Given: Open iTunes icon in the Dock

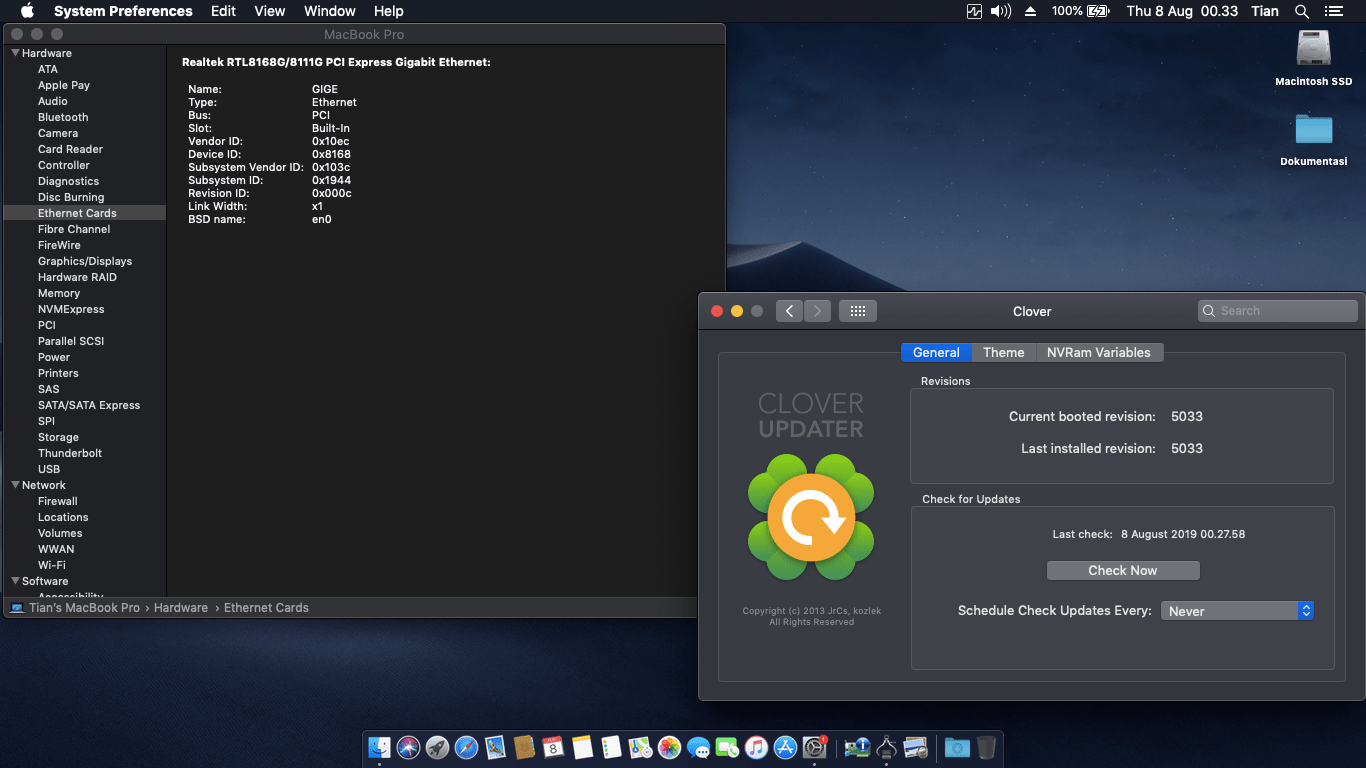Looking at the screenshot, I should coord(756,747).
